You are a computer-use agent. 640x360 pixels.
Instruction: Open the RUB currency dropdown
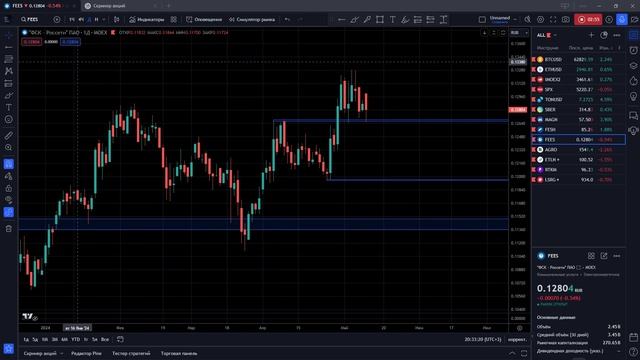point(519,33)
